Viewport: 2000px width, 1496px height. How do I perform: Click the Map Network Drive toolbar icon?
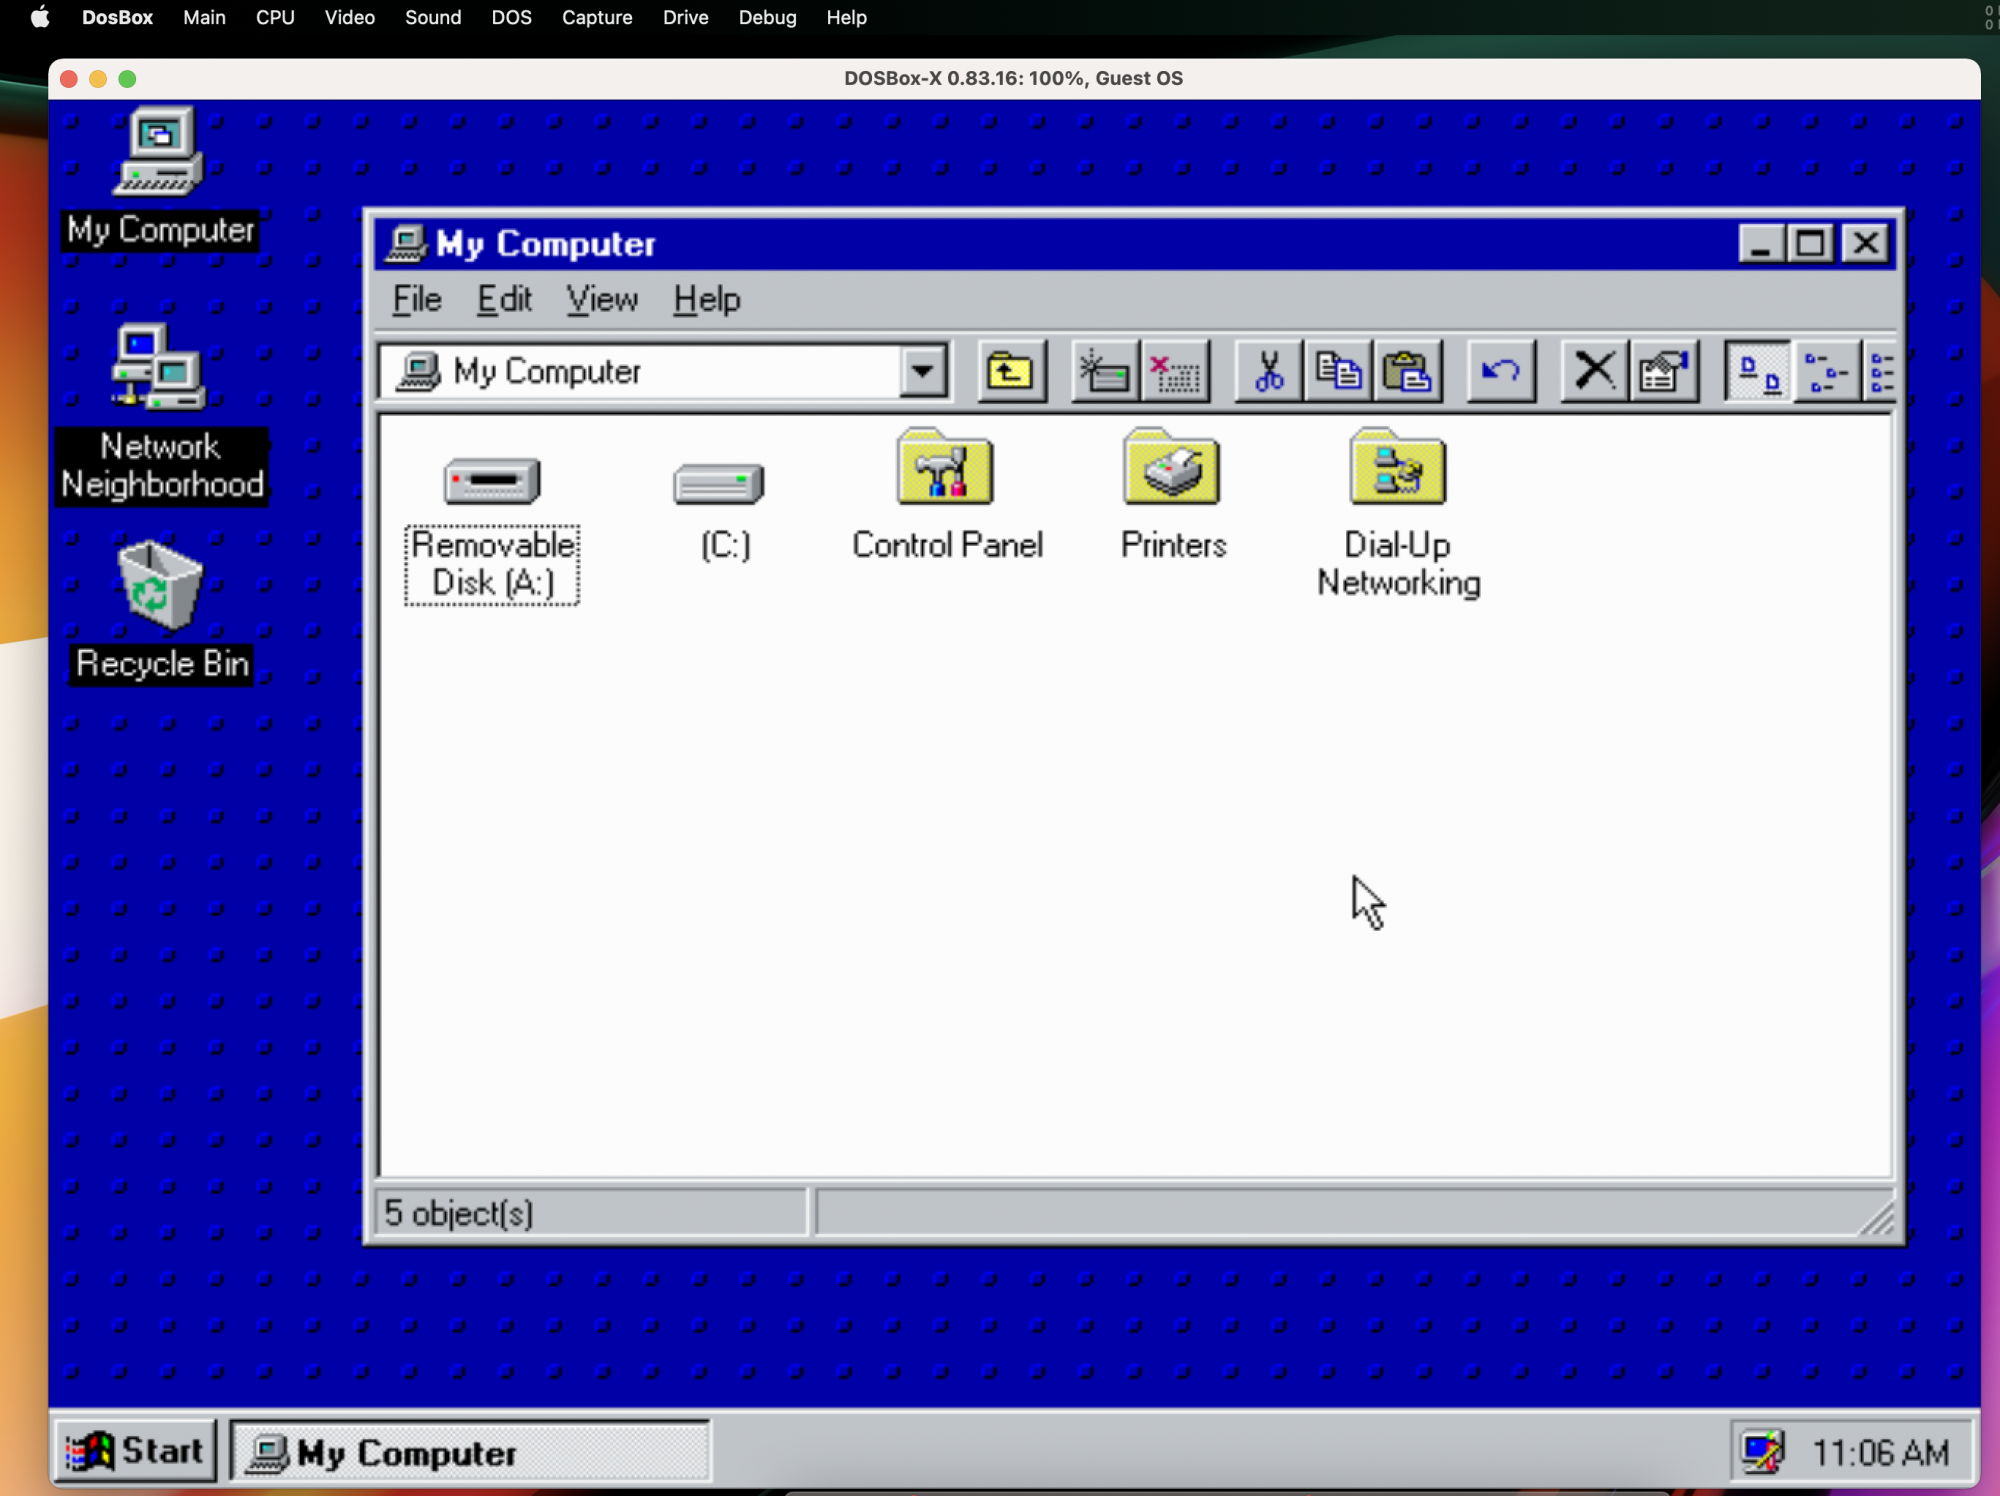pos(1104,372)
